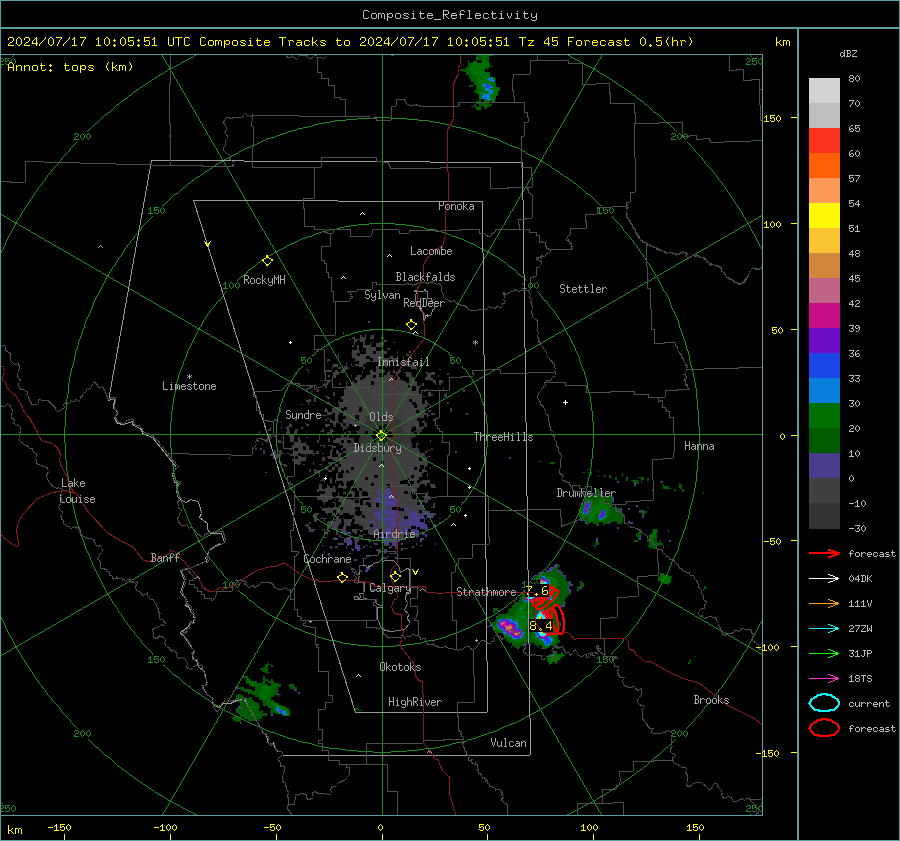Click the Blackfalds city label
The width and height of the screenshot is (900, 841).
click(x=425, y=277)
